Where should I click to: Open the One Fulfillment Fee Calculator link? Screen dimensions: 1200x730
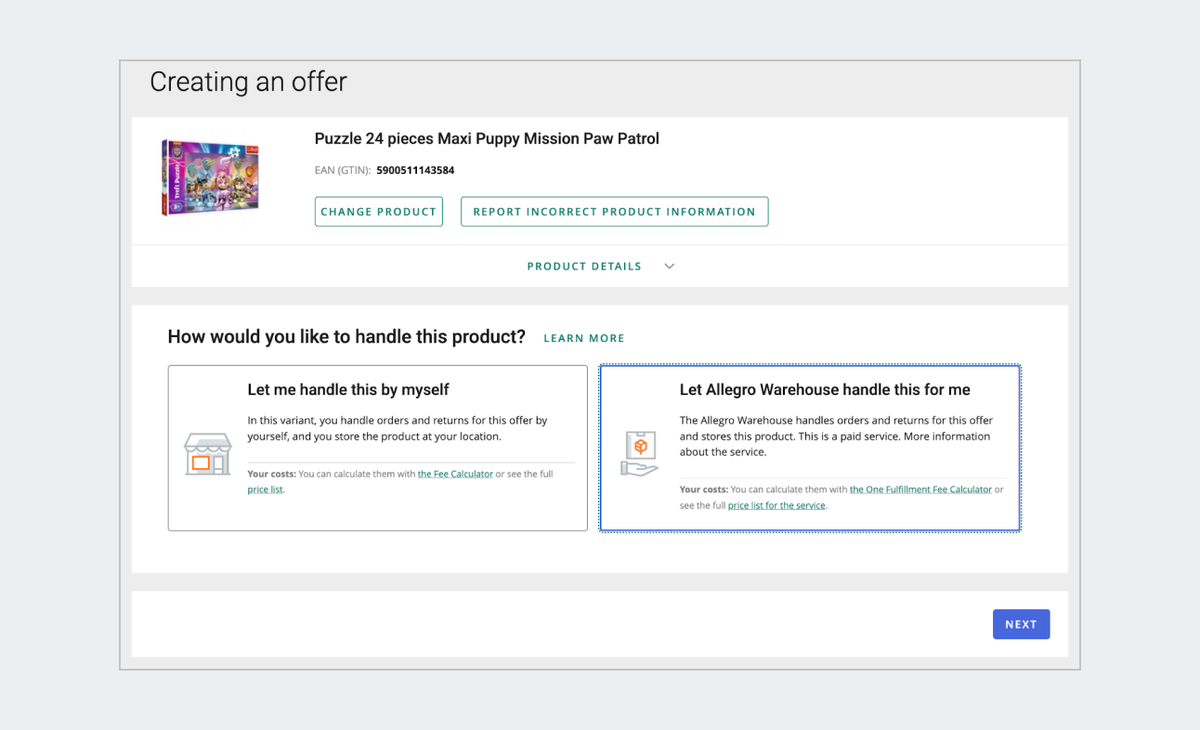(920, 490)
